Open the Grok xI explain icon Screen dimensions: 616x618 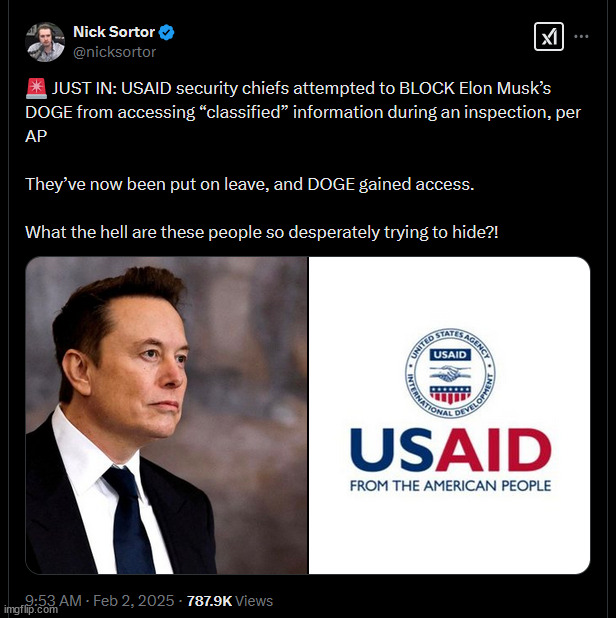tap(549, 37)
